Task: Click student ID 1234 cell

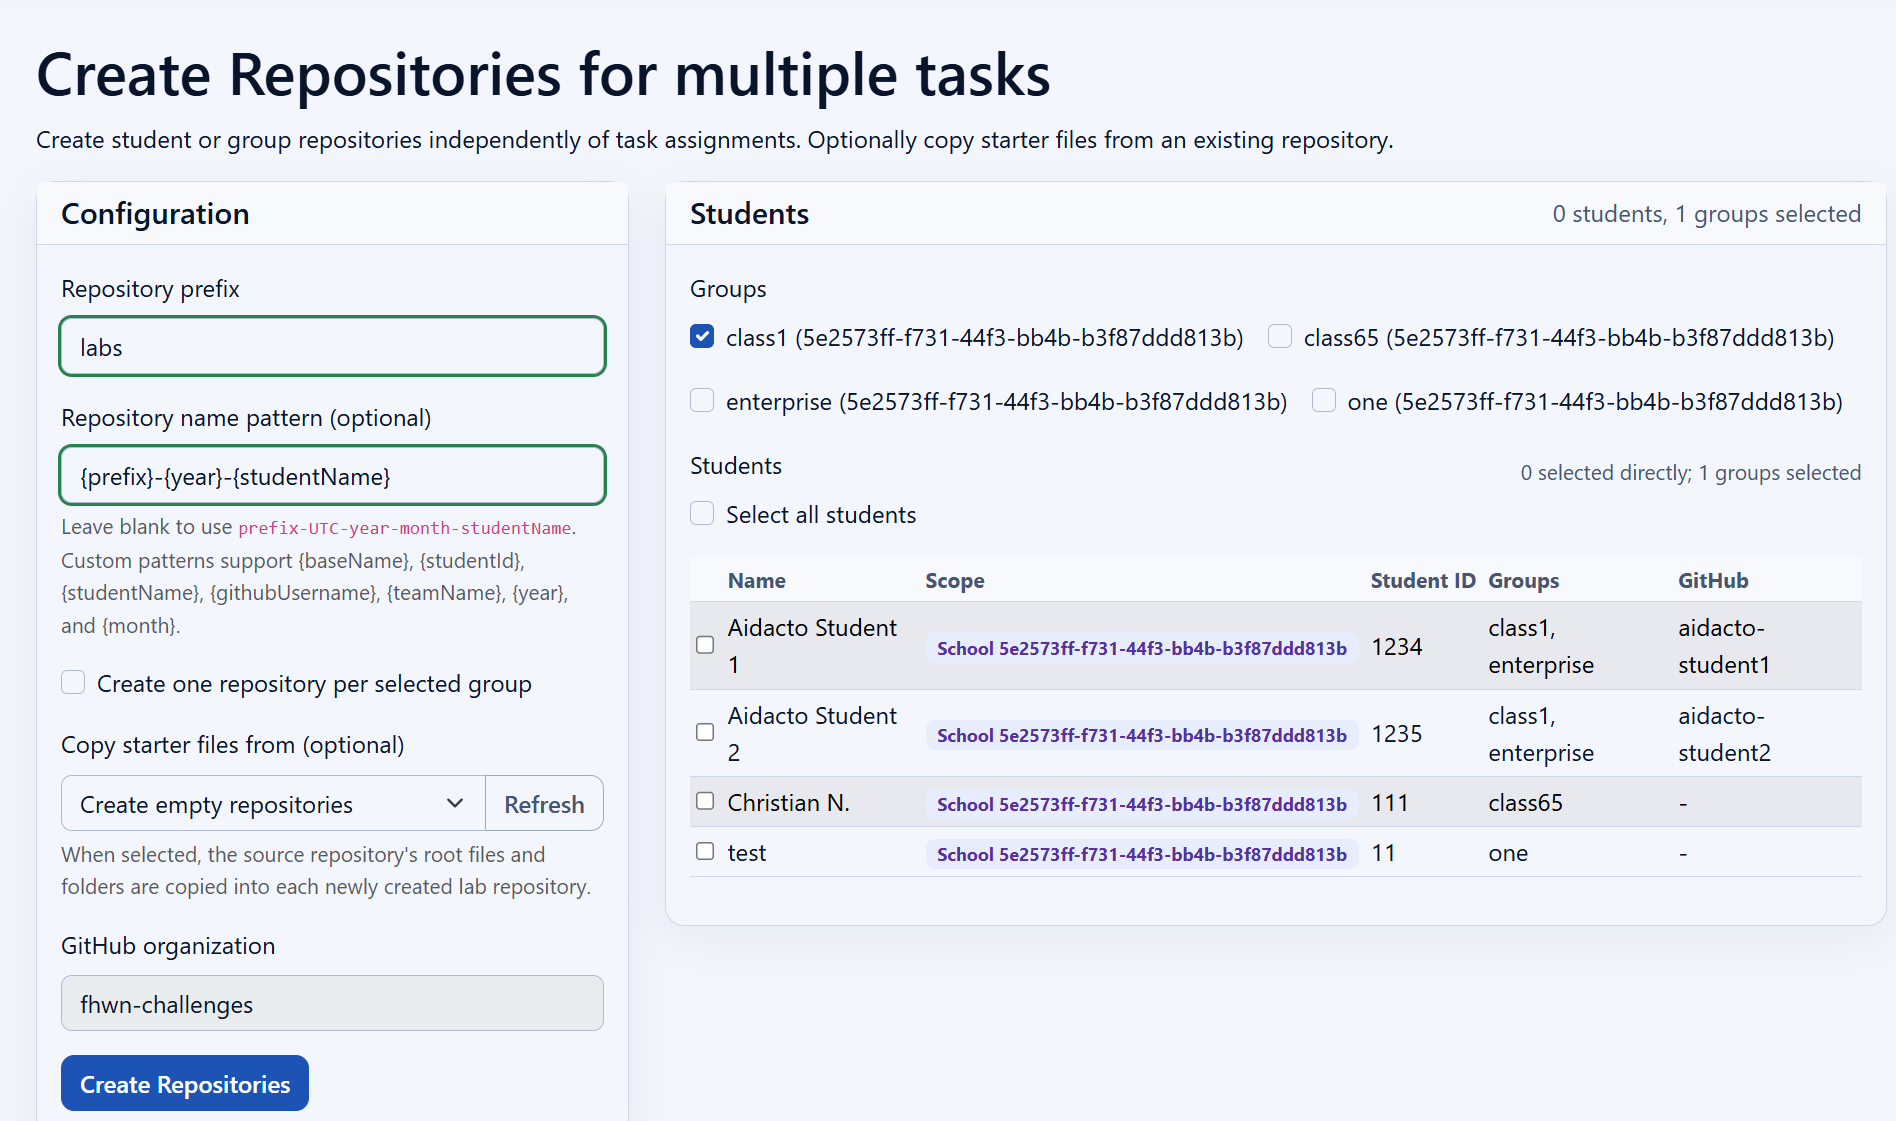Action: pos(1397,647)
